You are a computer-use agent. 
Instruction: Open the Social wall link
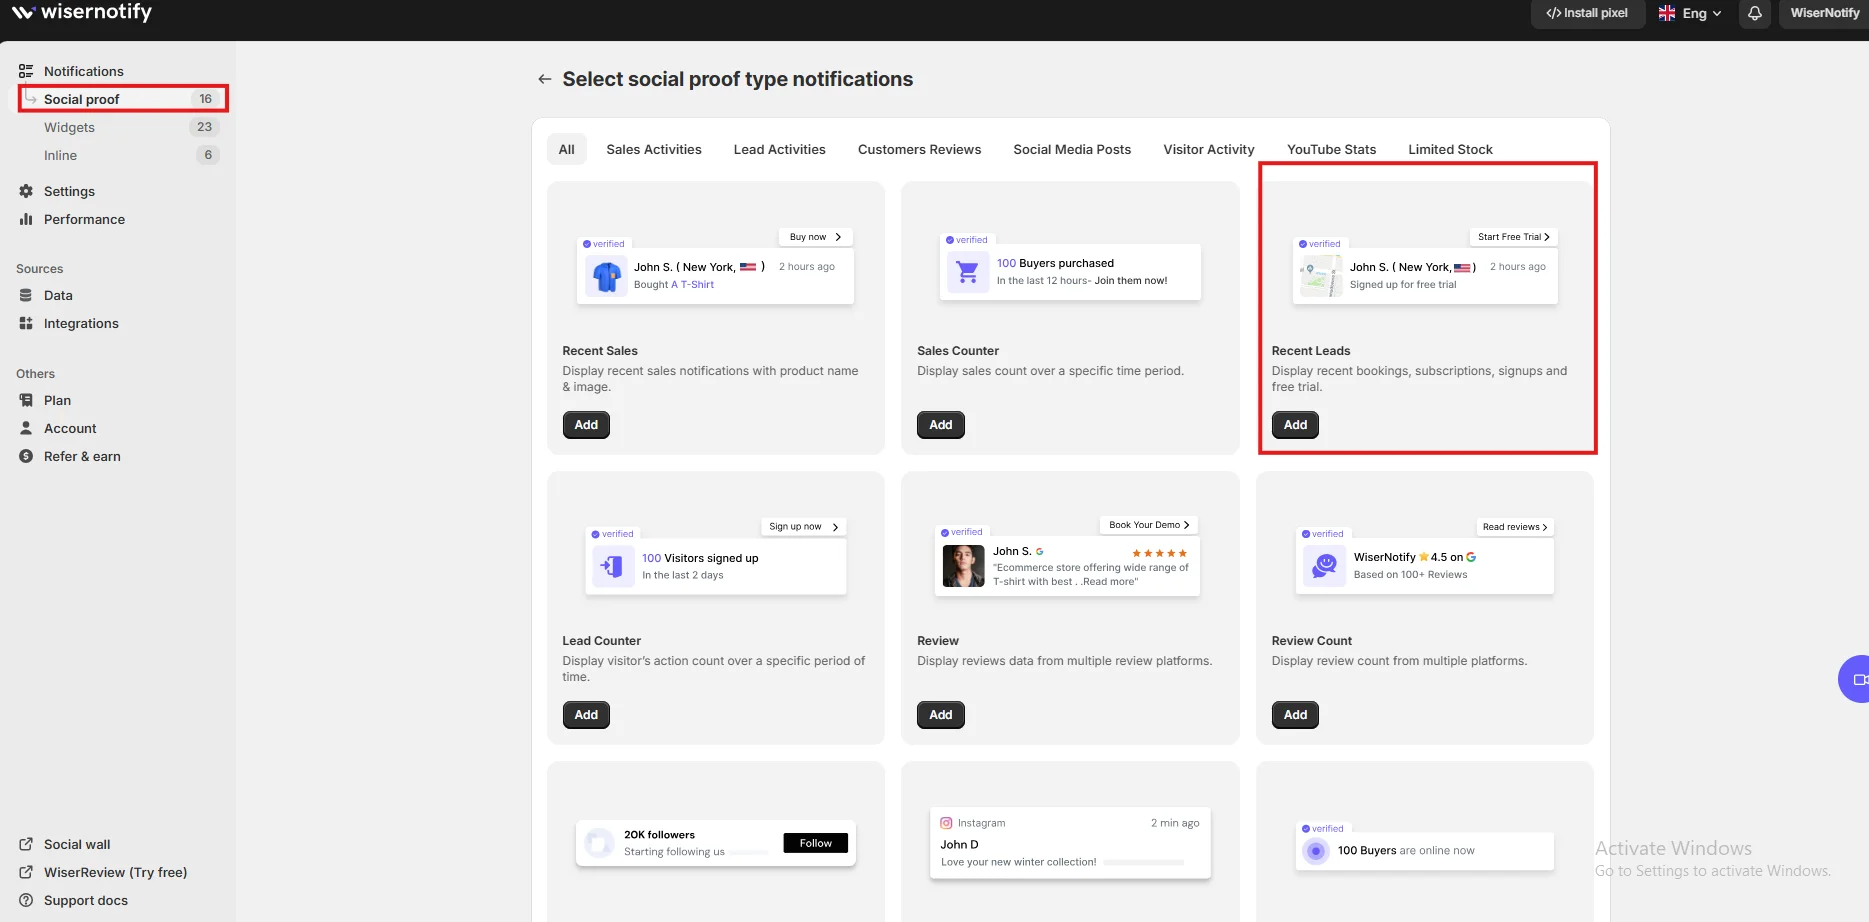[77, 844]
